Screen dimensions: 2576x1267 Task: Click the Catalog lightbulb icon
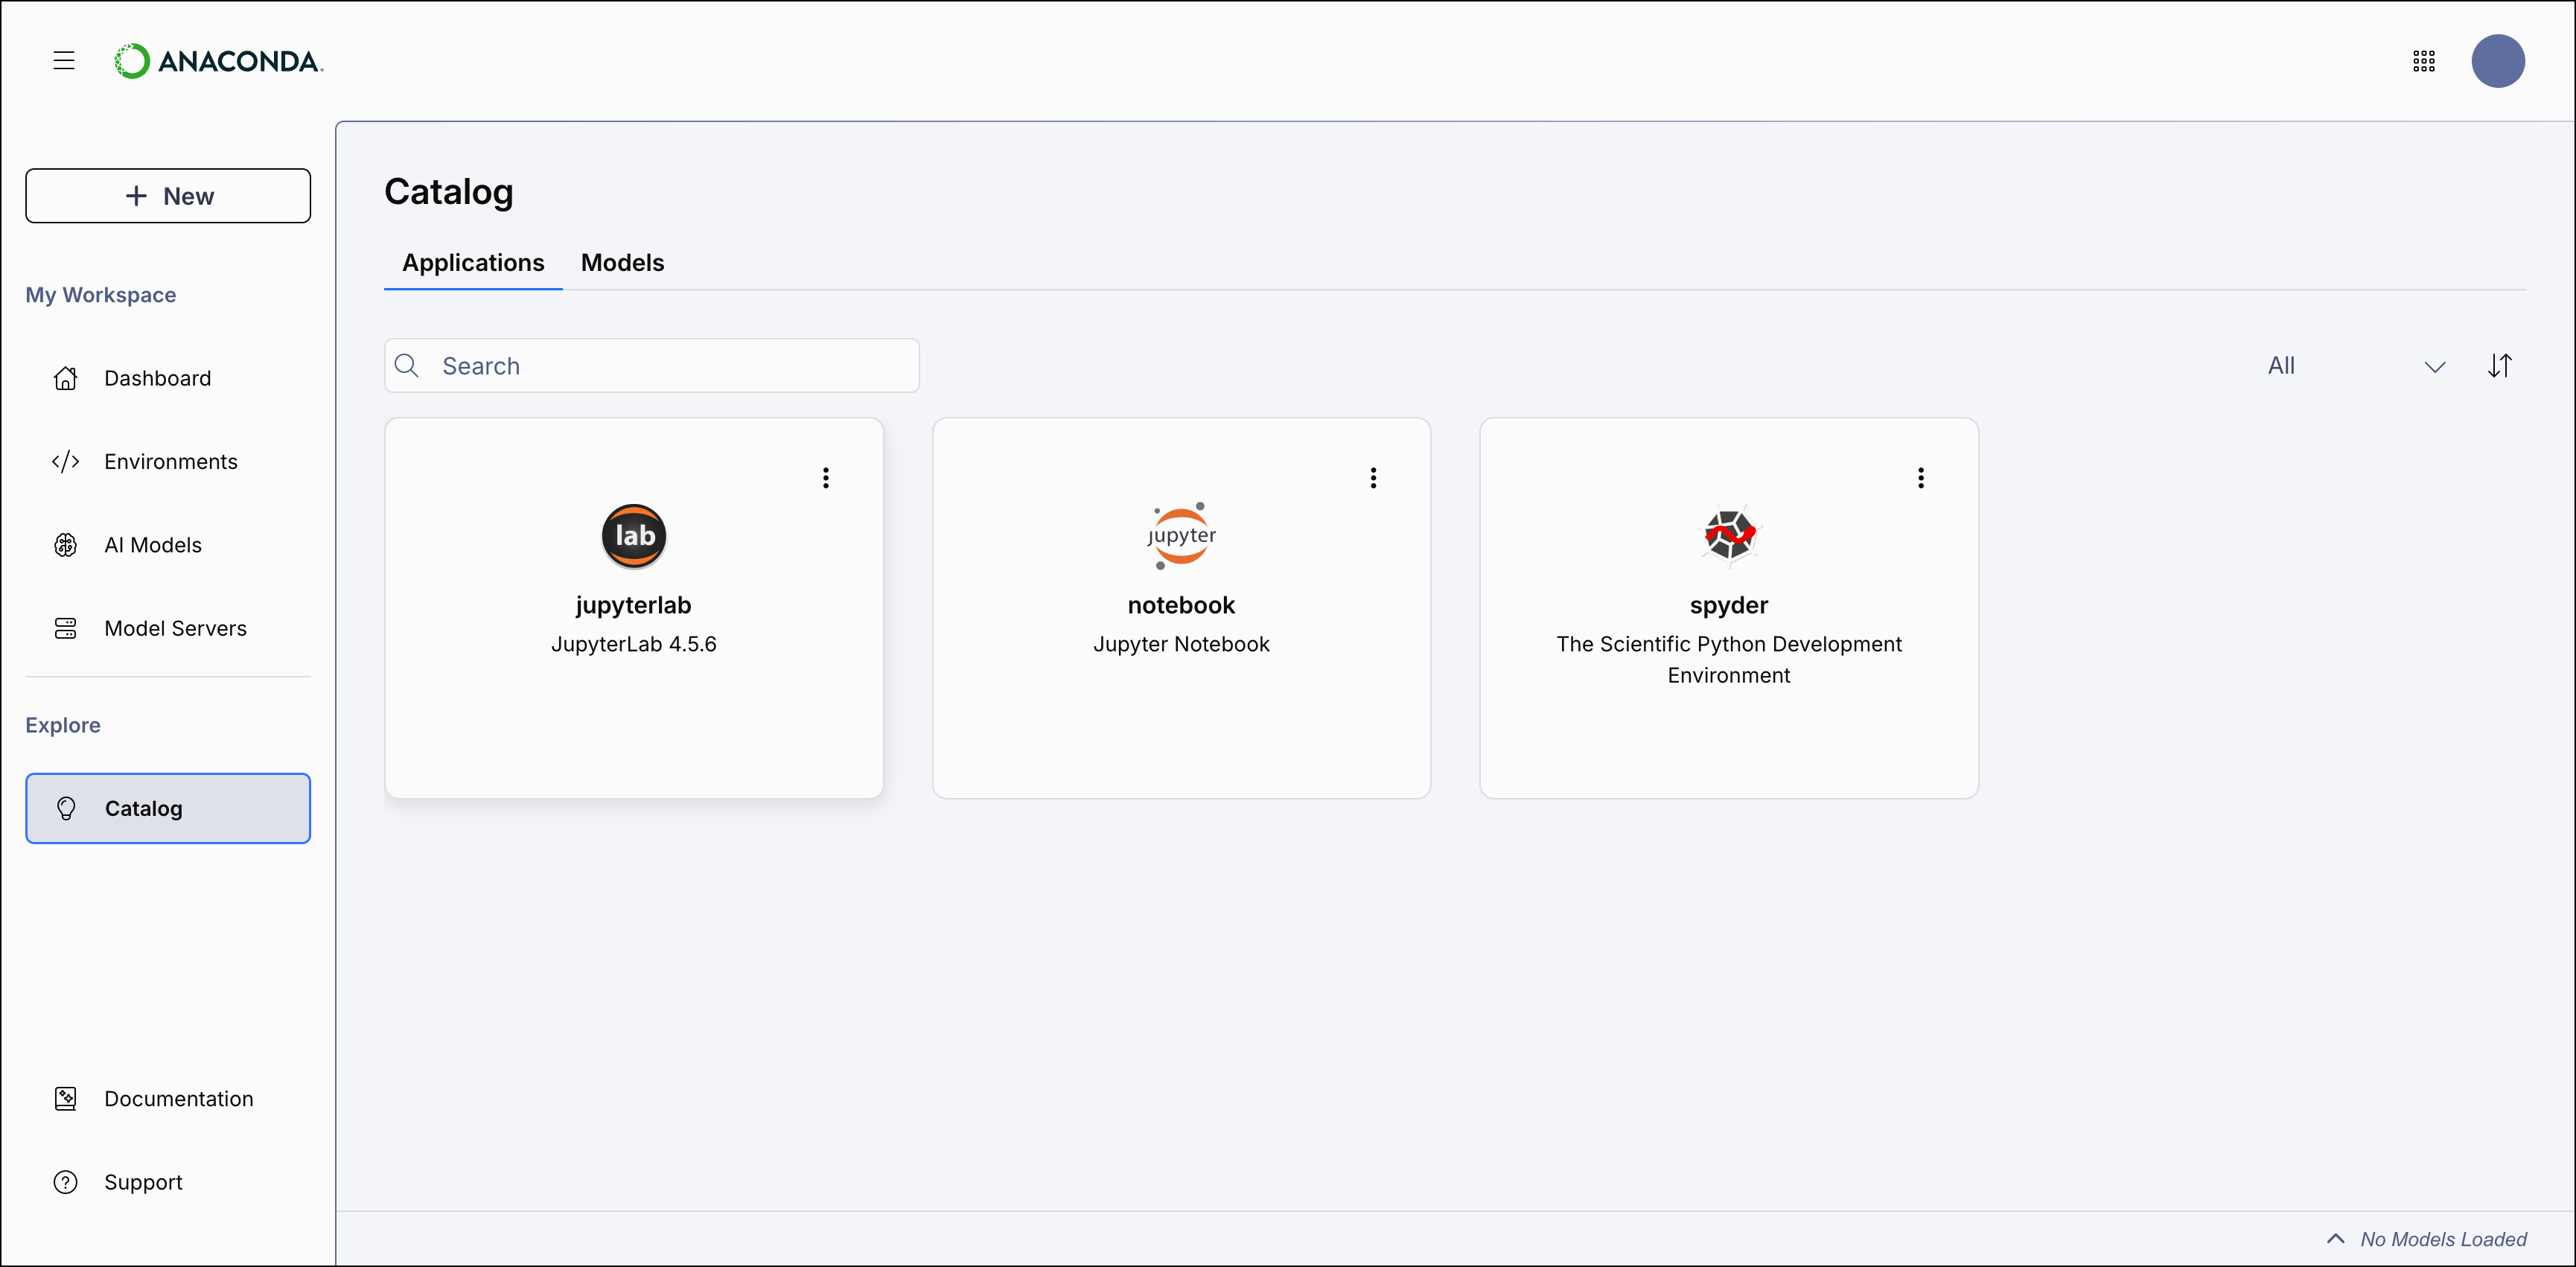pyautogui.click(x=66, y=808)
